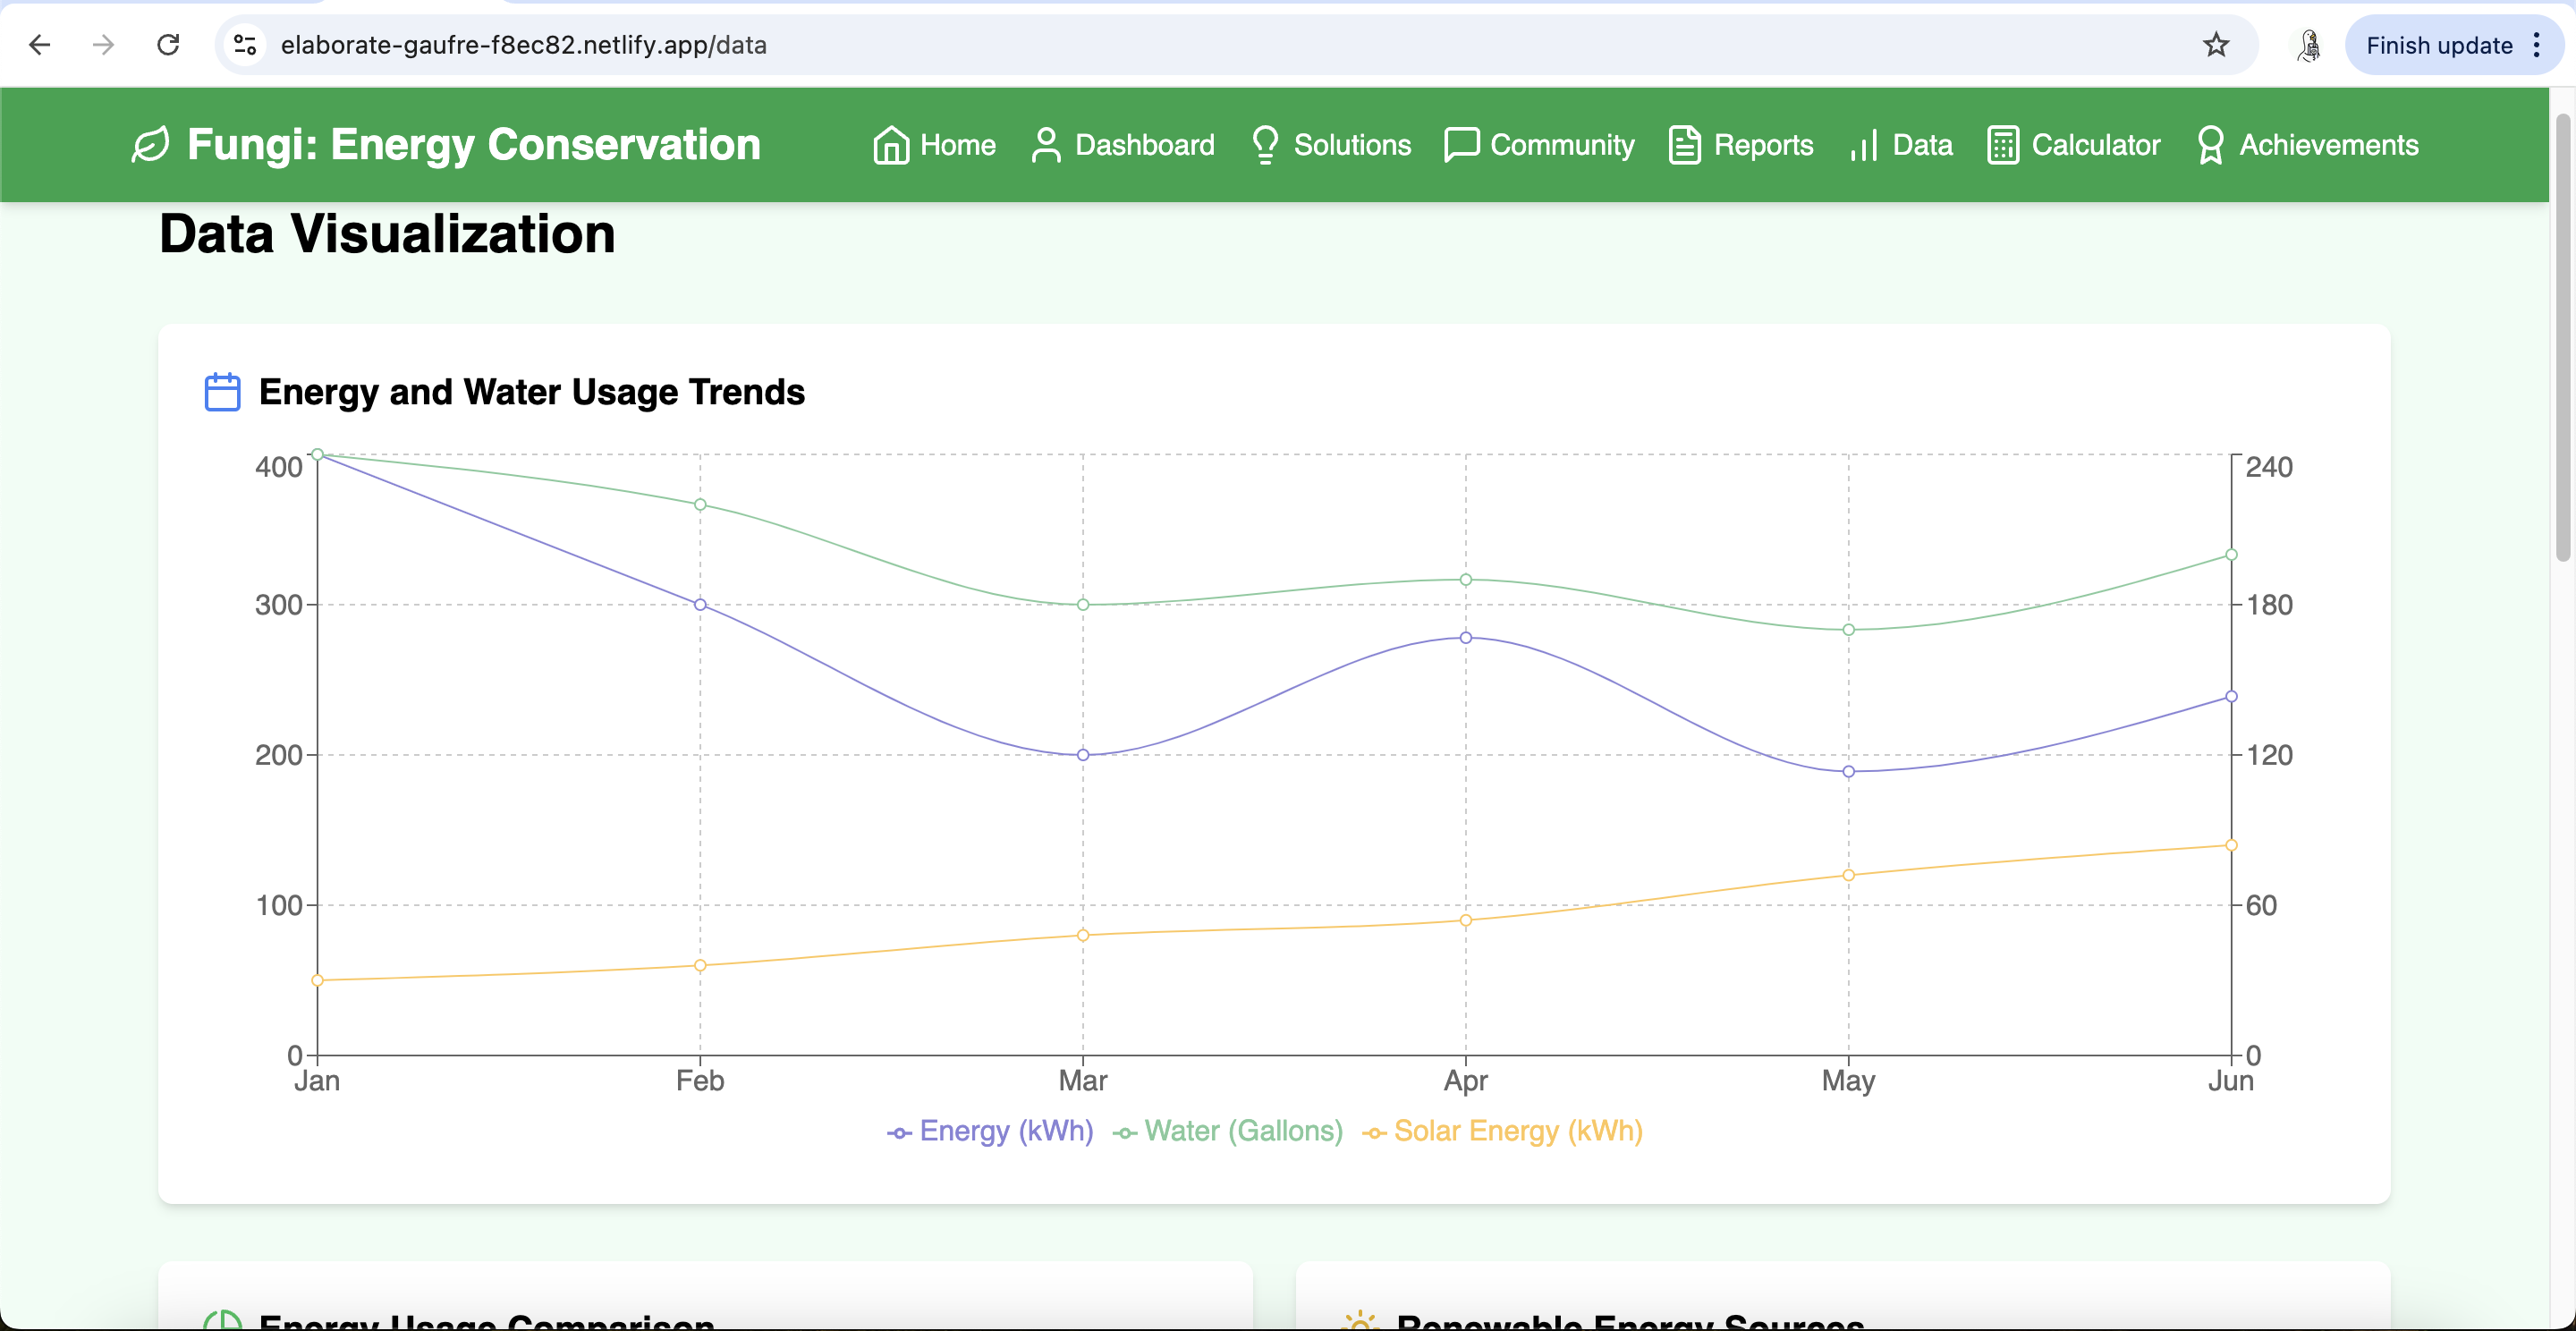Click the Home house icon
This screenshot has height=1331, width=2576.
tap(890, 145)
